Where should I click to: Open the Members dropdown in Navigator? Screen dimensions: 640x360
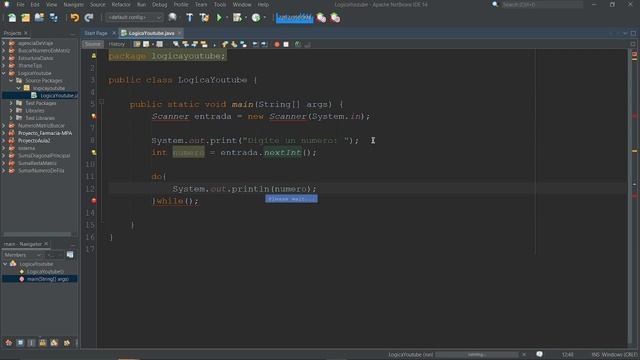click(x=22, y=255)
